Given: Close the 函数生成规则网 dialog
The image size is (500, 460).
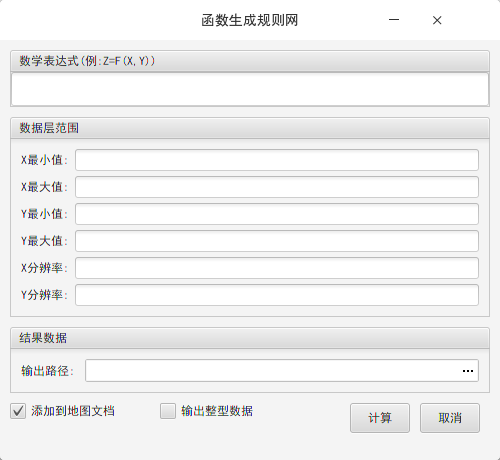Looking at the screenshot, I should point(437,20).
